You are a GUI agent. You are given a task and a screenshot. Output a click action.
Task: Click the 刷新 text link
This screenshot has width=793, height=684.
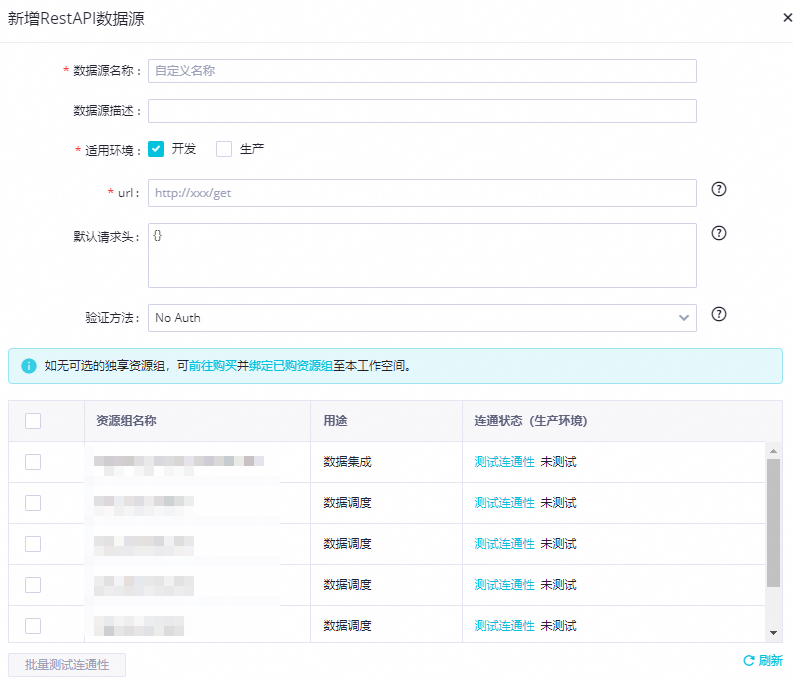[770, 660]
